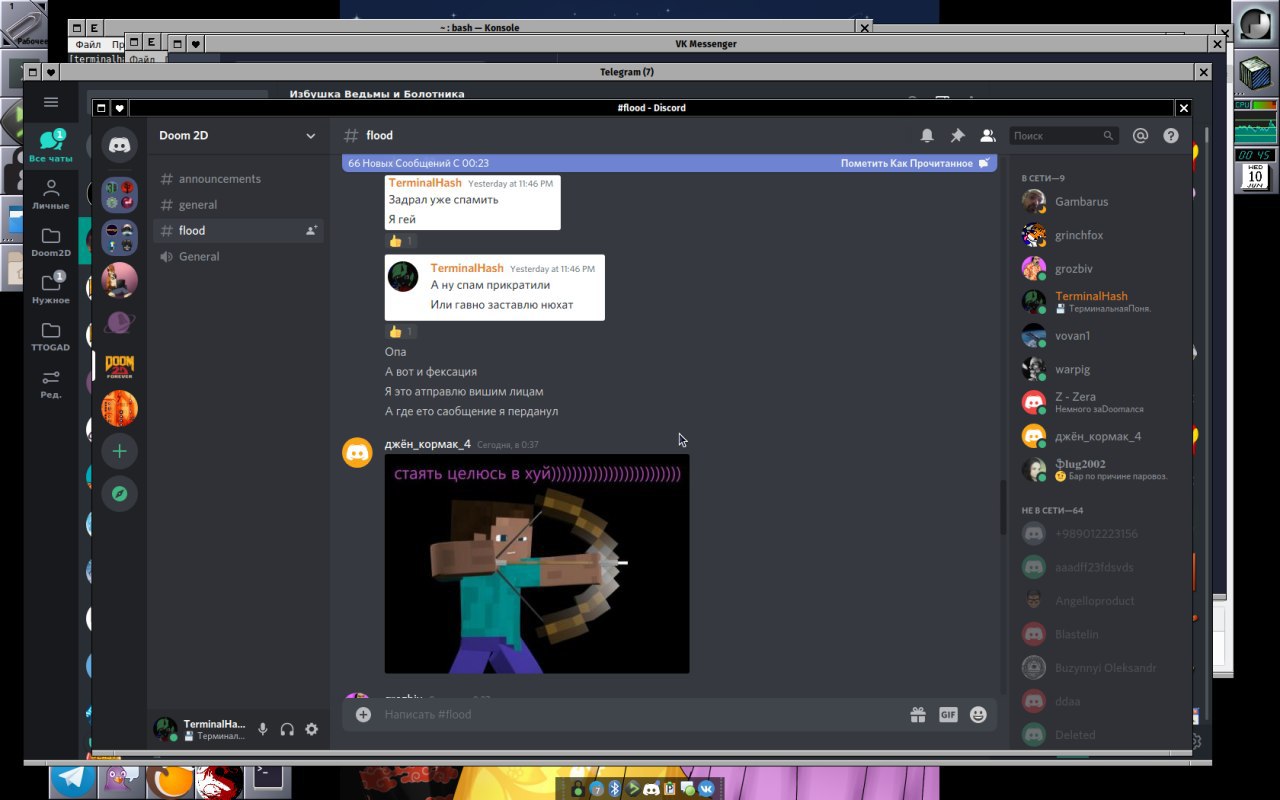
Task: Type a message in the #flood input box
Action: point(640,714)
